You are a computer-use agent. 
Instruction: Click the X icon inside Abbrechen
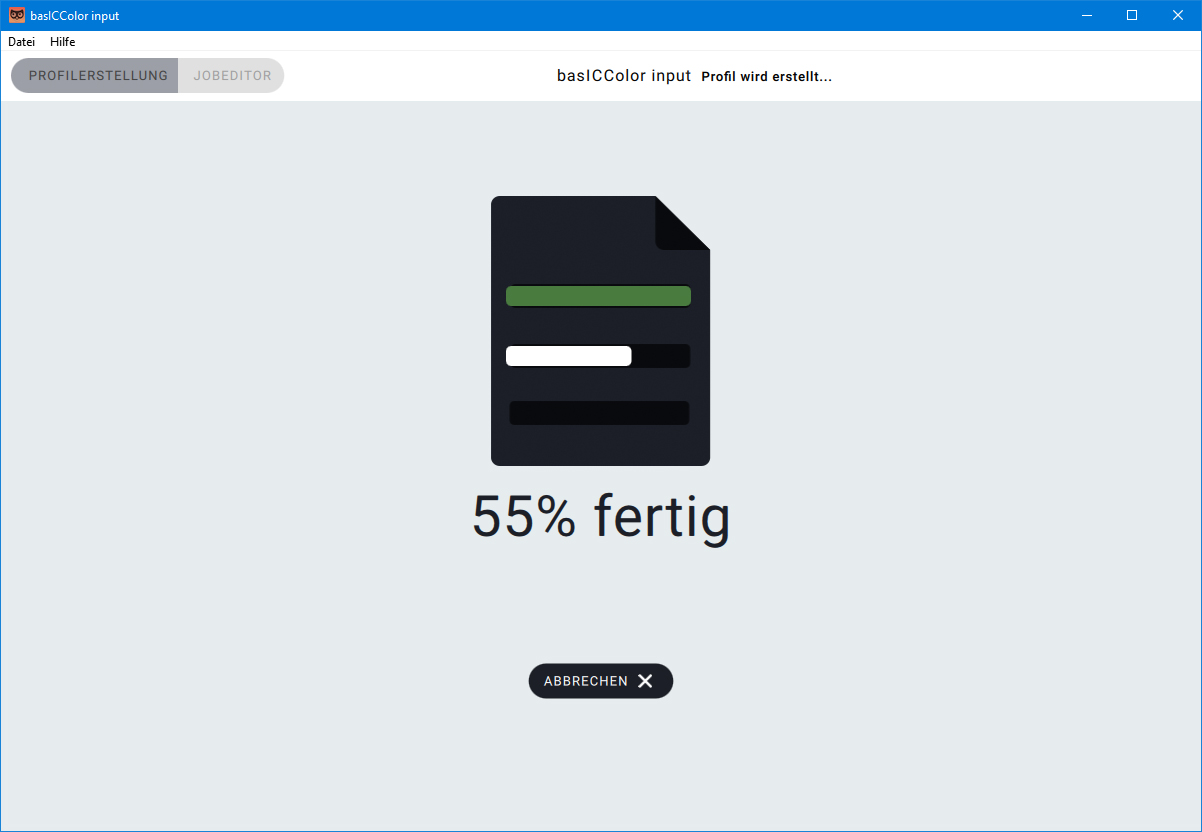pos(645,681)
